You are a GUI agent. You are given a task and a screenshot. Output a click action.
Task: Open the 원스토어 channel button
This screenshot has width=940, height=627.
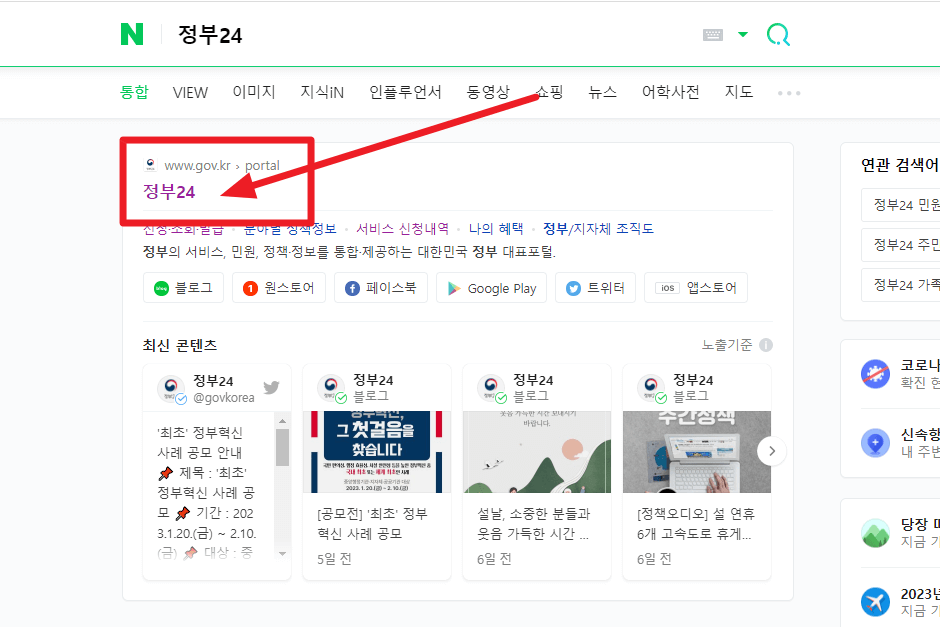(279, 288)
